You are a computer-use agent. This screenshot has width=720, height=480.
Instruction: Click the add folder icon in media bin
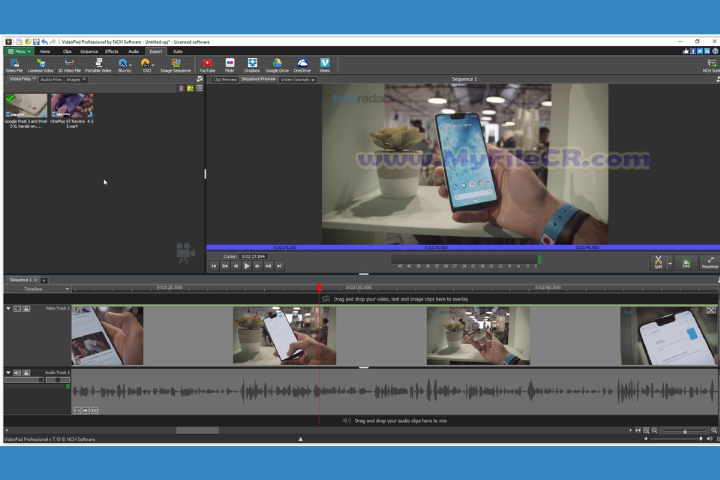coord(190,88)
